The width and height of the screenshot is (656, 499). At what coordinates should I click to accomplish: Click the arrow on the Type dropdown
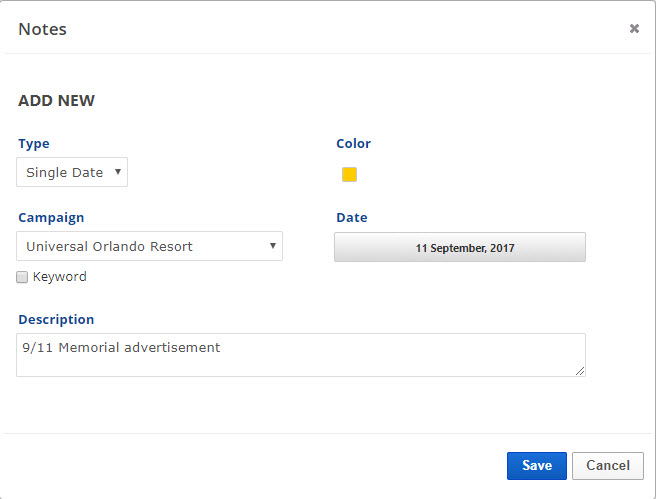tap(118, 172)
